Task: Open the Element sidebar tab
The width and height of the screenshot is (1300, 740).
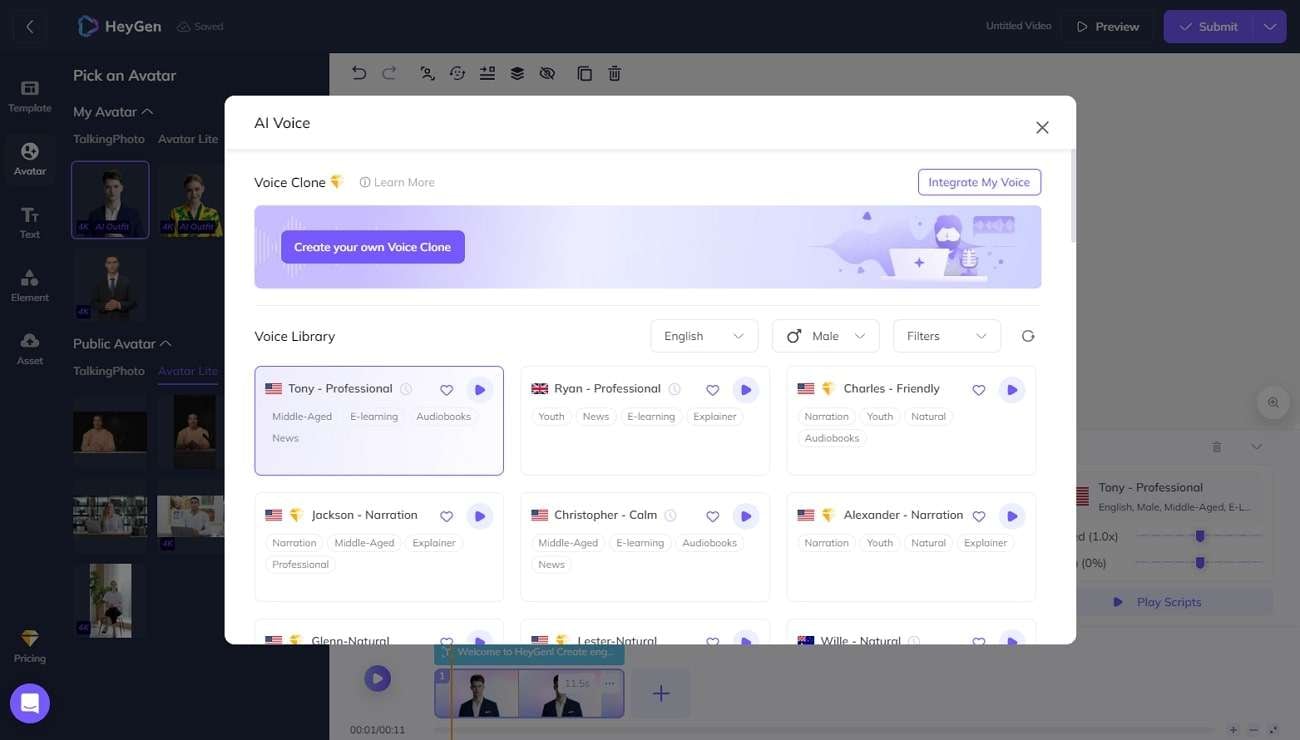Action: click(x=30, y=285)
